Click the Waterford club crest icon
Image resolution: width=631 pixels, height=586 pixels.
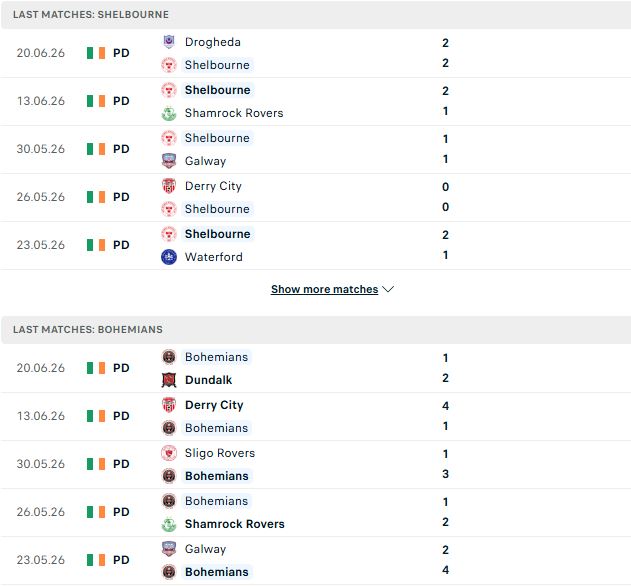click(x=169, y=257)
